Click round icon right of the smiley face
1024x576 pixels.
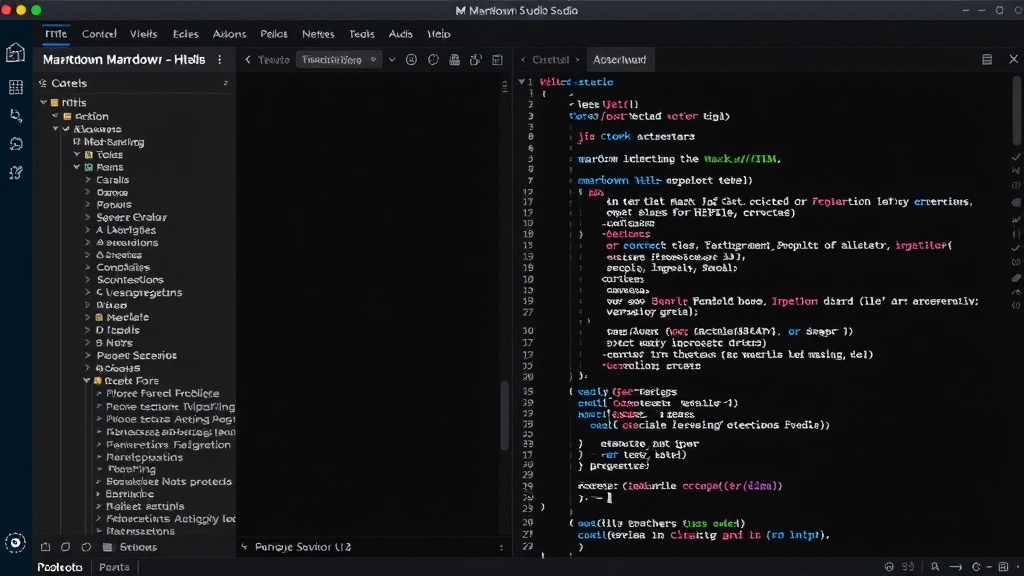point(433,59)
